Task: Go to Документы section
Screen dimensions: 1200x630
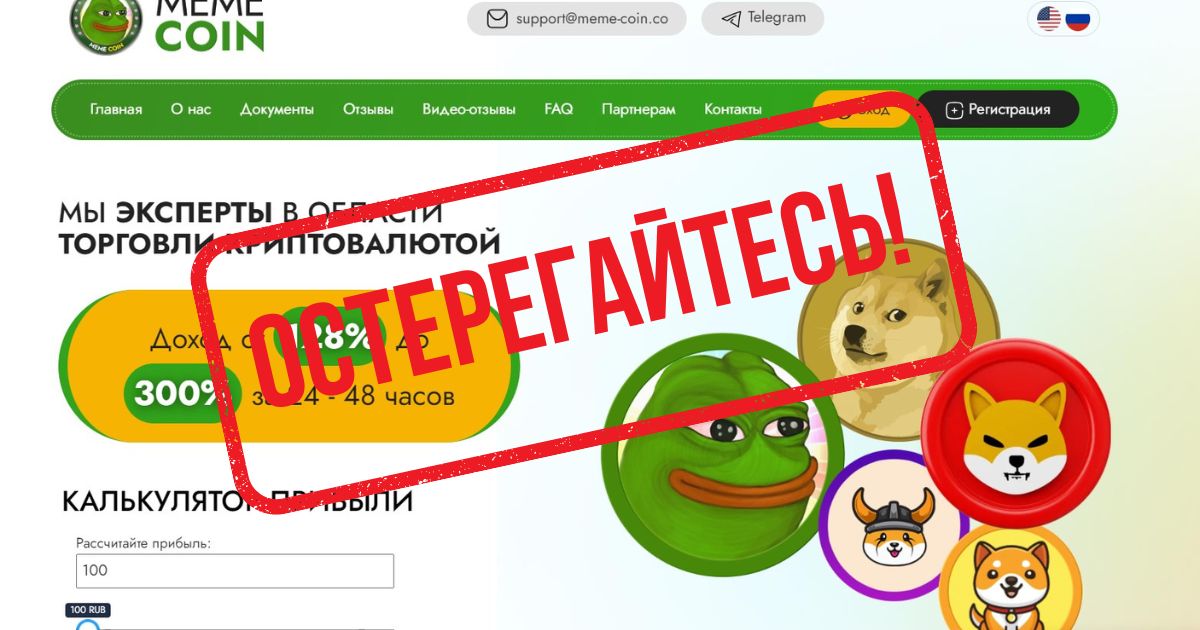Action: (x=277, y=109)
